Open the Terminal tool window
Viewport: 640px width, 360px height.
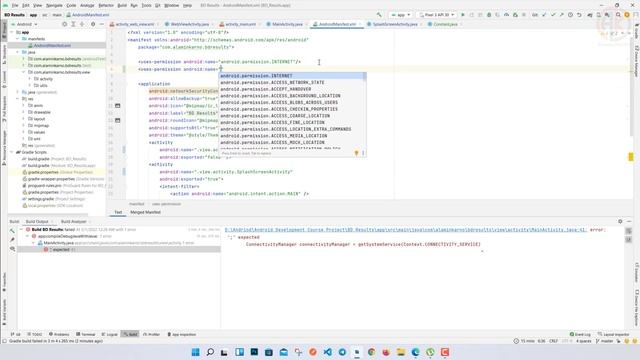86,334
